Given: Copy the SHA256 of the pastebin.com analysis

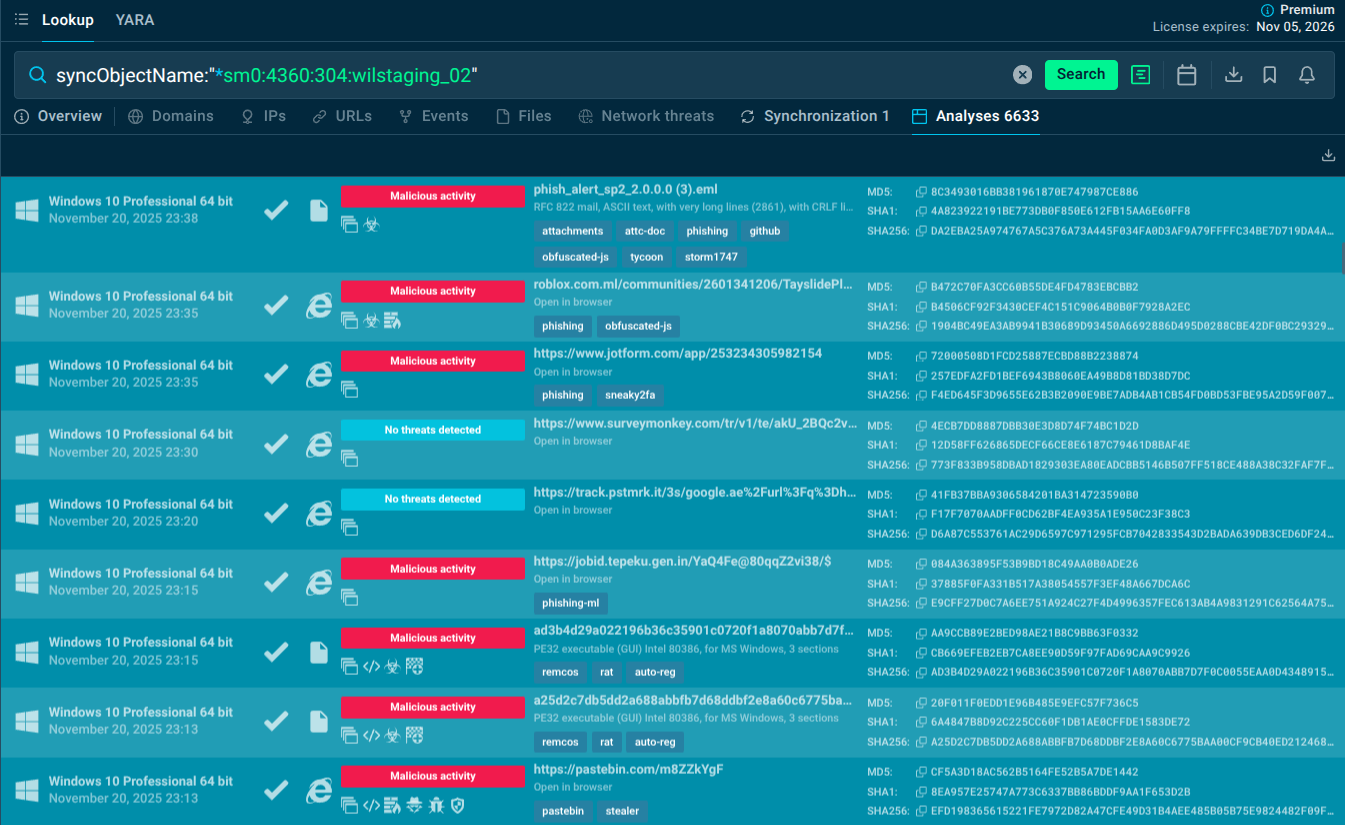Looking at the screenshot, I should click(921, 811).
